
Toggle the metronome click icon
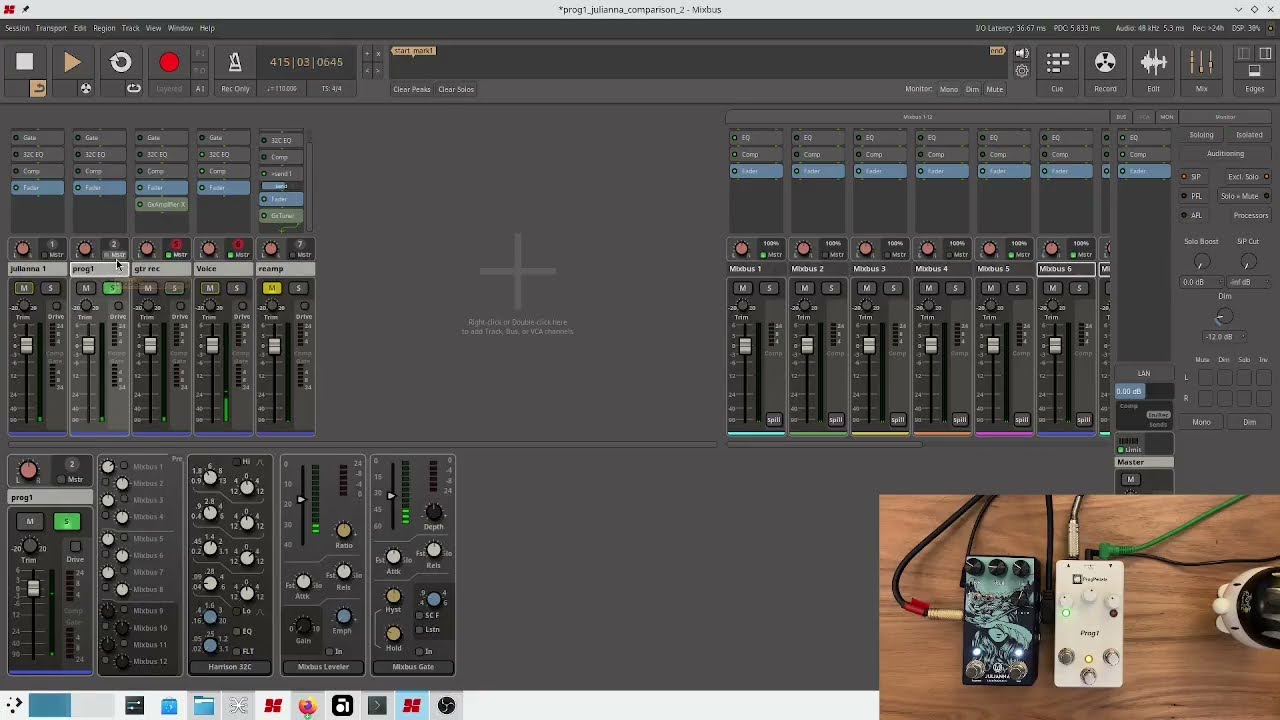pos(235,63)
